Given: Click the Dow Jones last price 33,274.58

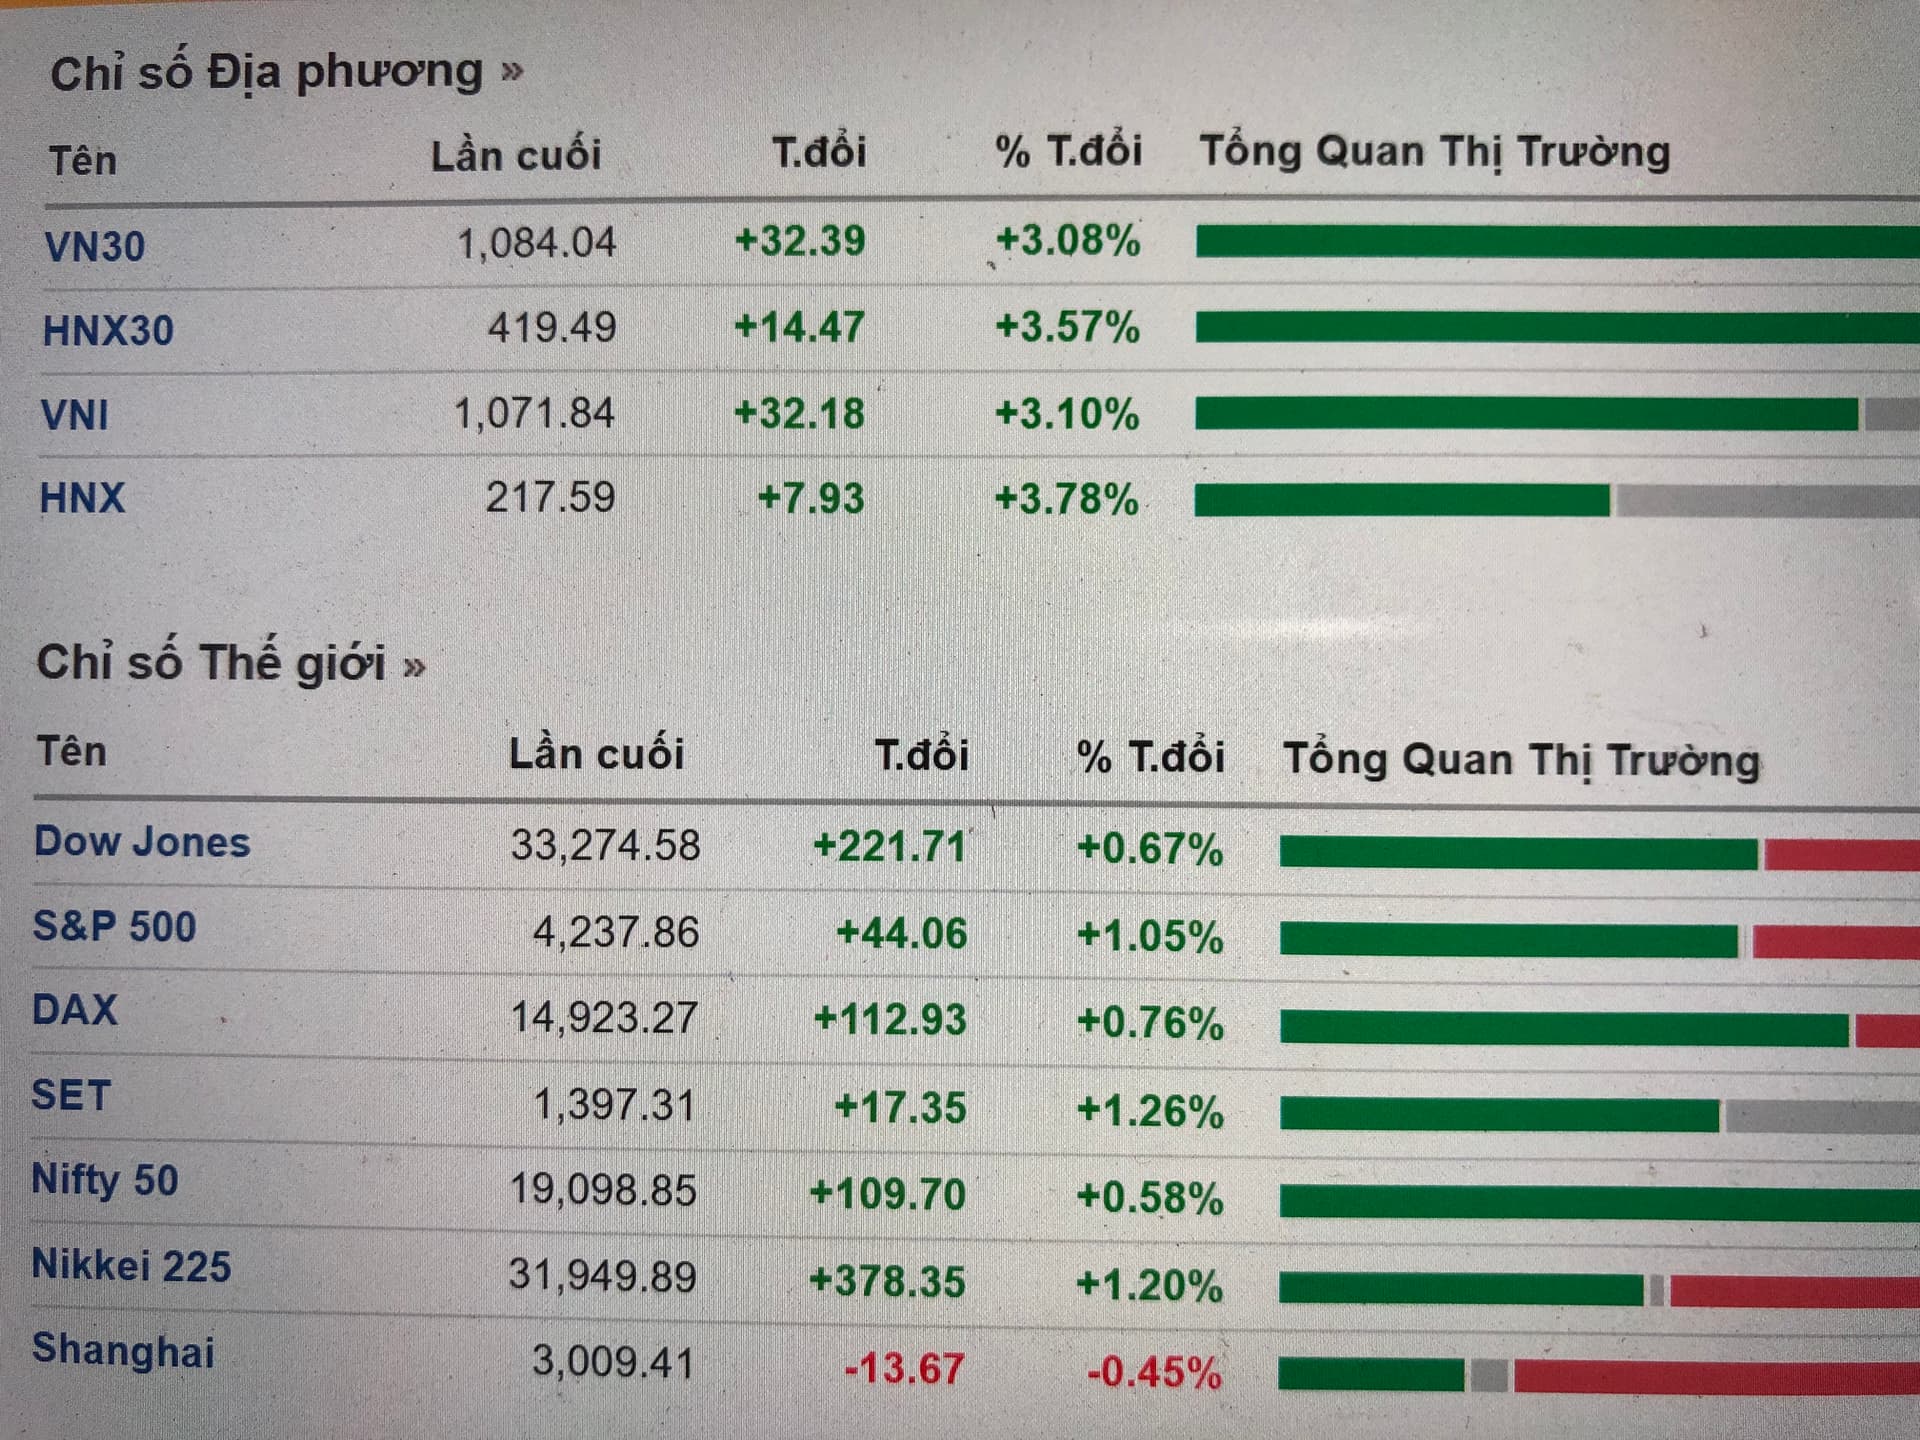Looking at the screenshot, I should click(605, 846).
